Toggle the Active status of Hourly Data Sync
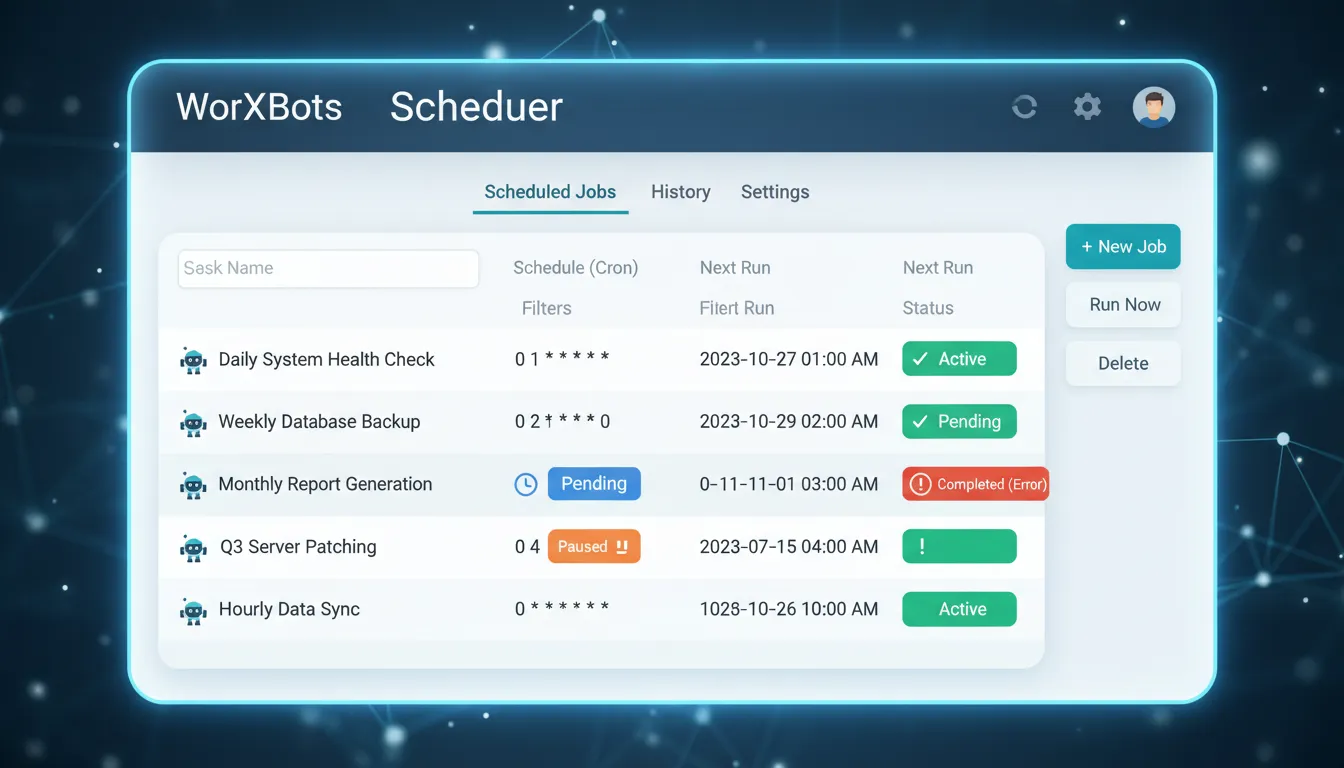This screenshot has width=1344, height=768. [959, 609]
